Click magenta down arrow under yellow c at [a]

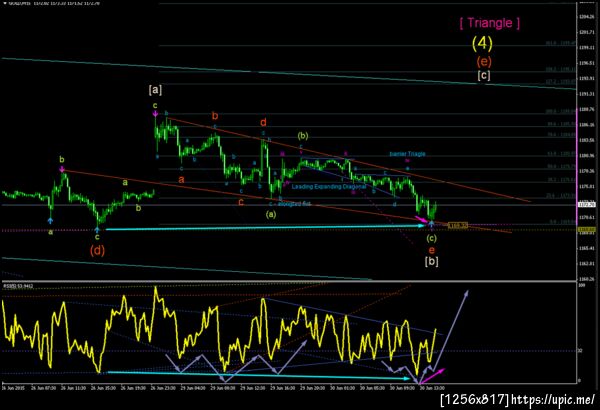click(x=155, y=113)
